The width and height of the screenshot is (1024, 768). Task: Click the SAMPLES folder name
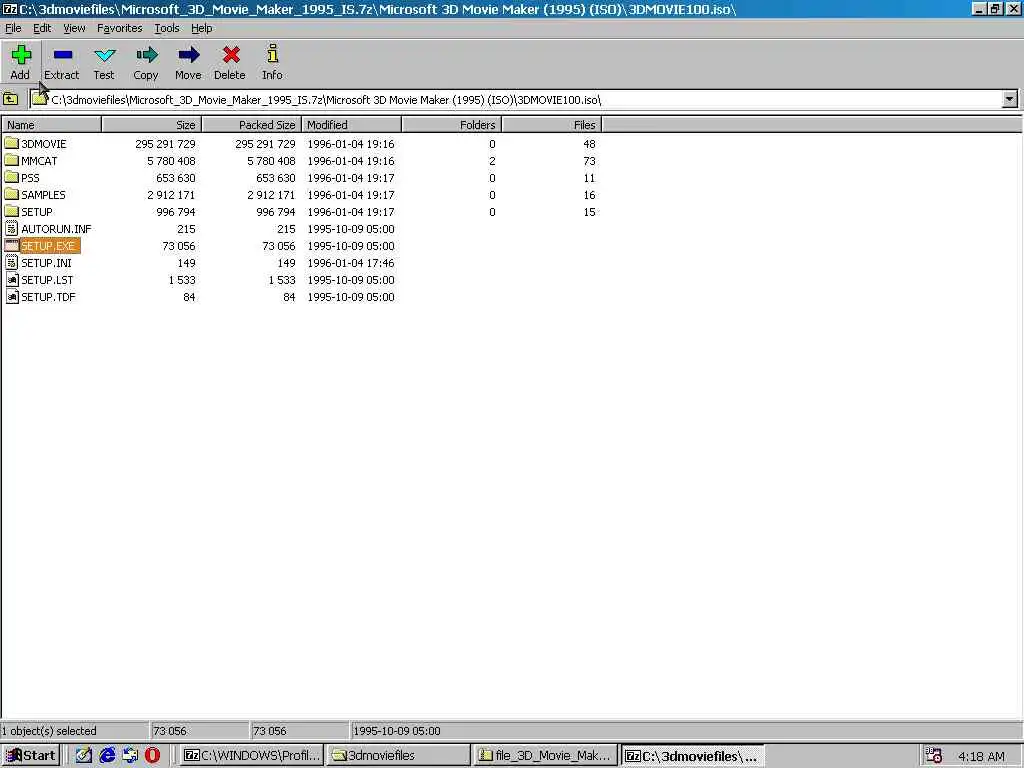click(43, 195)
